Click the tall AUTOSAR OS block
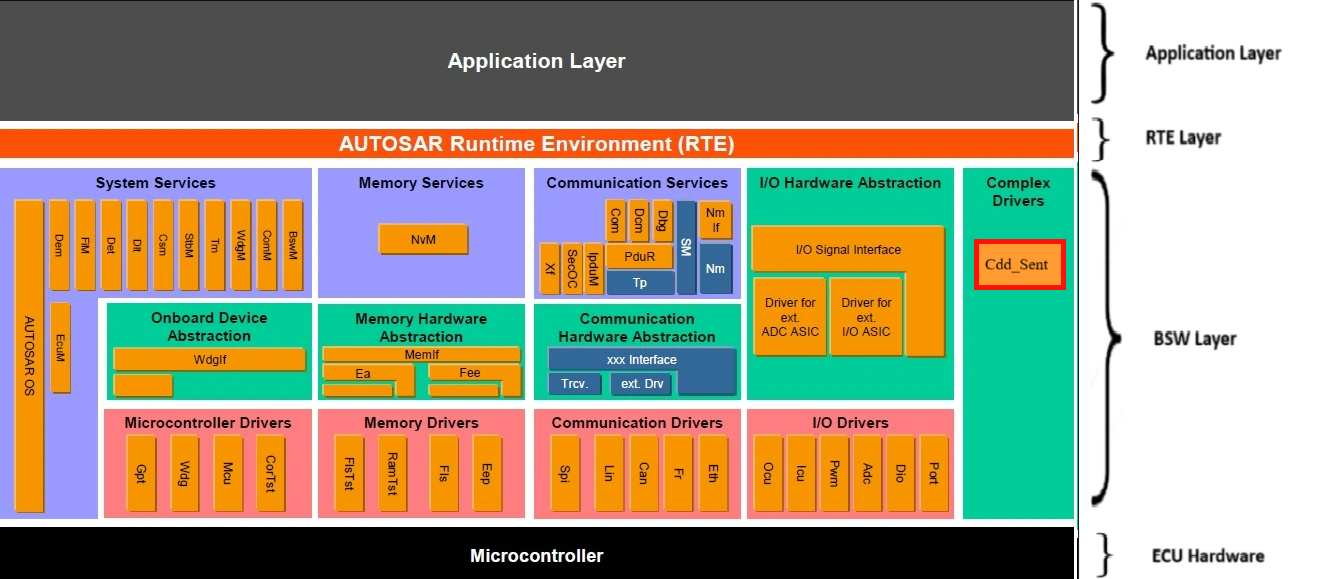This screenshot has width=1325, height=579. pyautogui.click(x=30, y=355)
